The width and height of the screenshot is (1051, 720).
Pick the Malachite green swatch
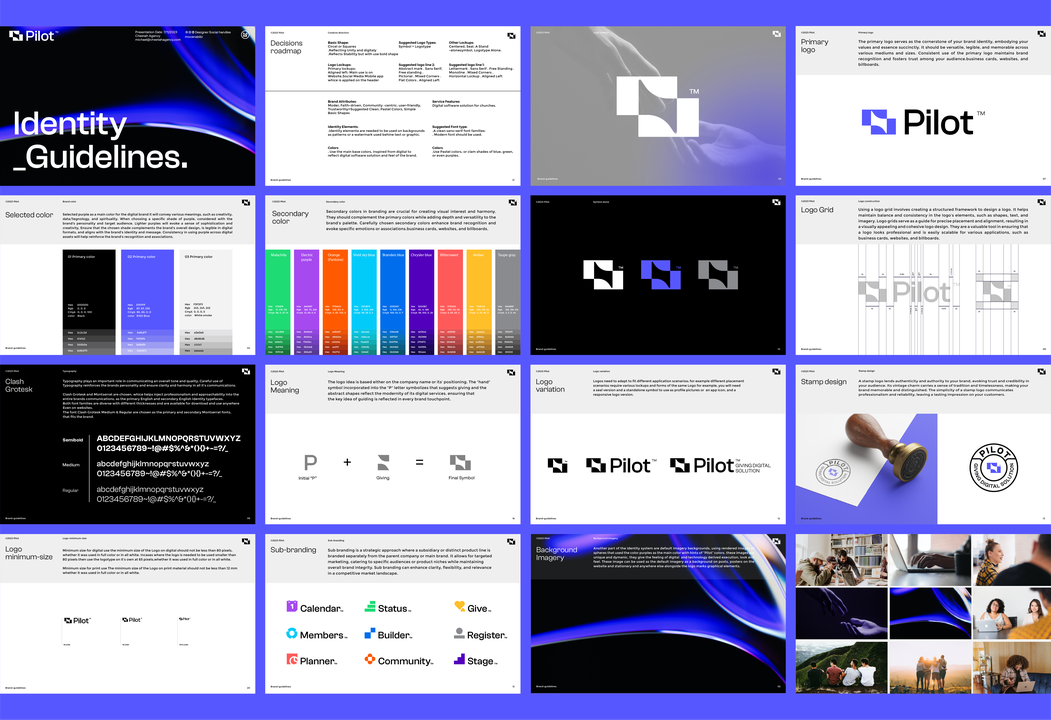click(278, 302)
